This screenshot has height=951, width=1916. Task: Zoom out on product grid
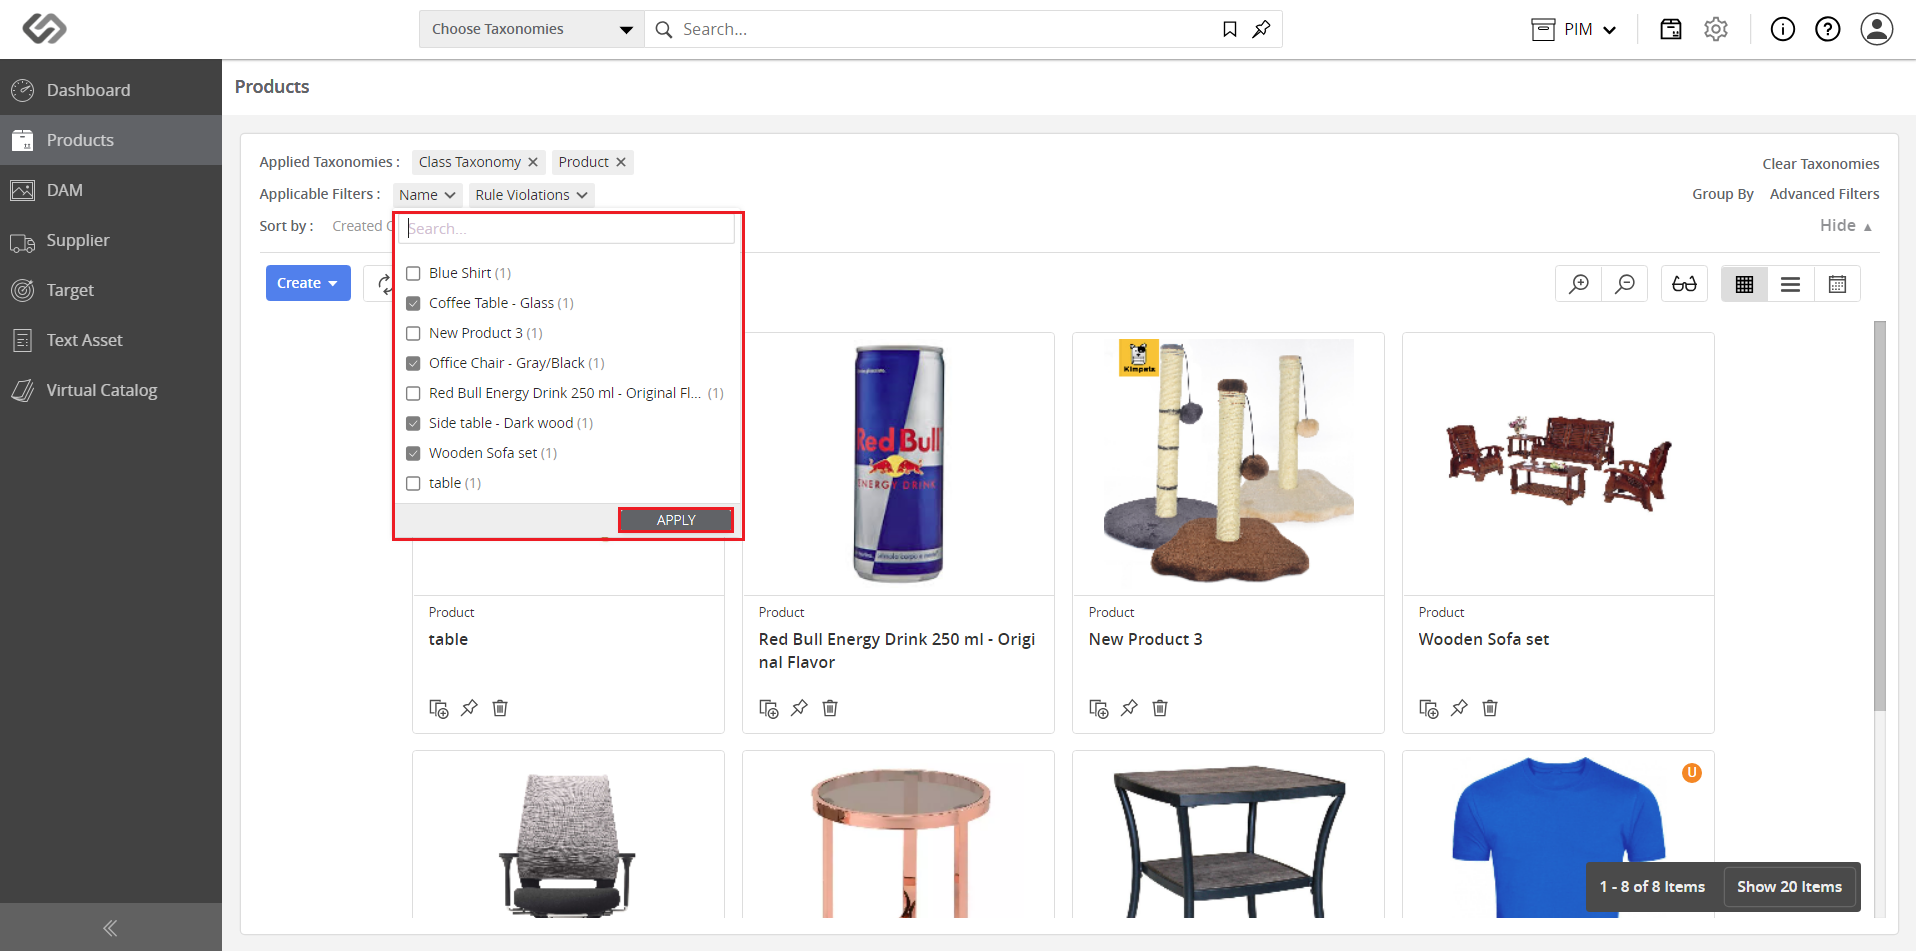coord(1625,284)
